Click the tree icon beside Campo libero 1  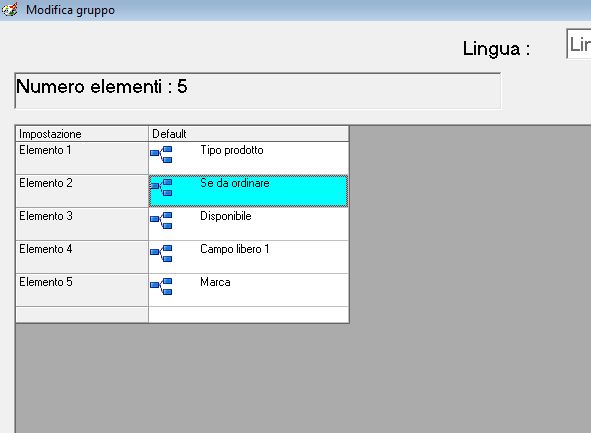pos(161,253)
